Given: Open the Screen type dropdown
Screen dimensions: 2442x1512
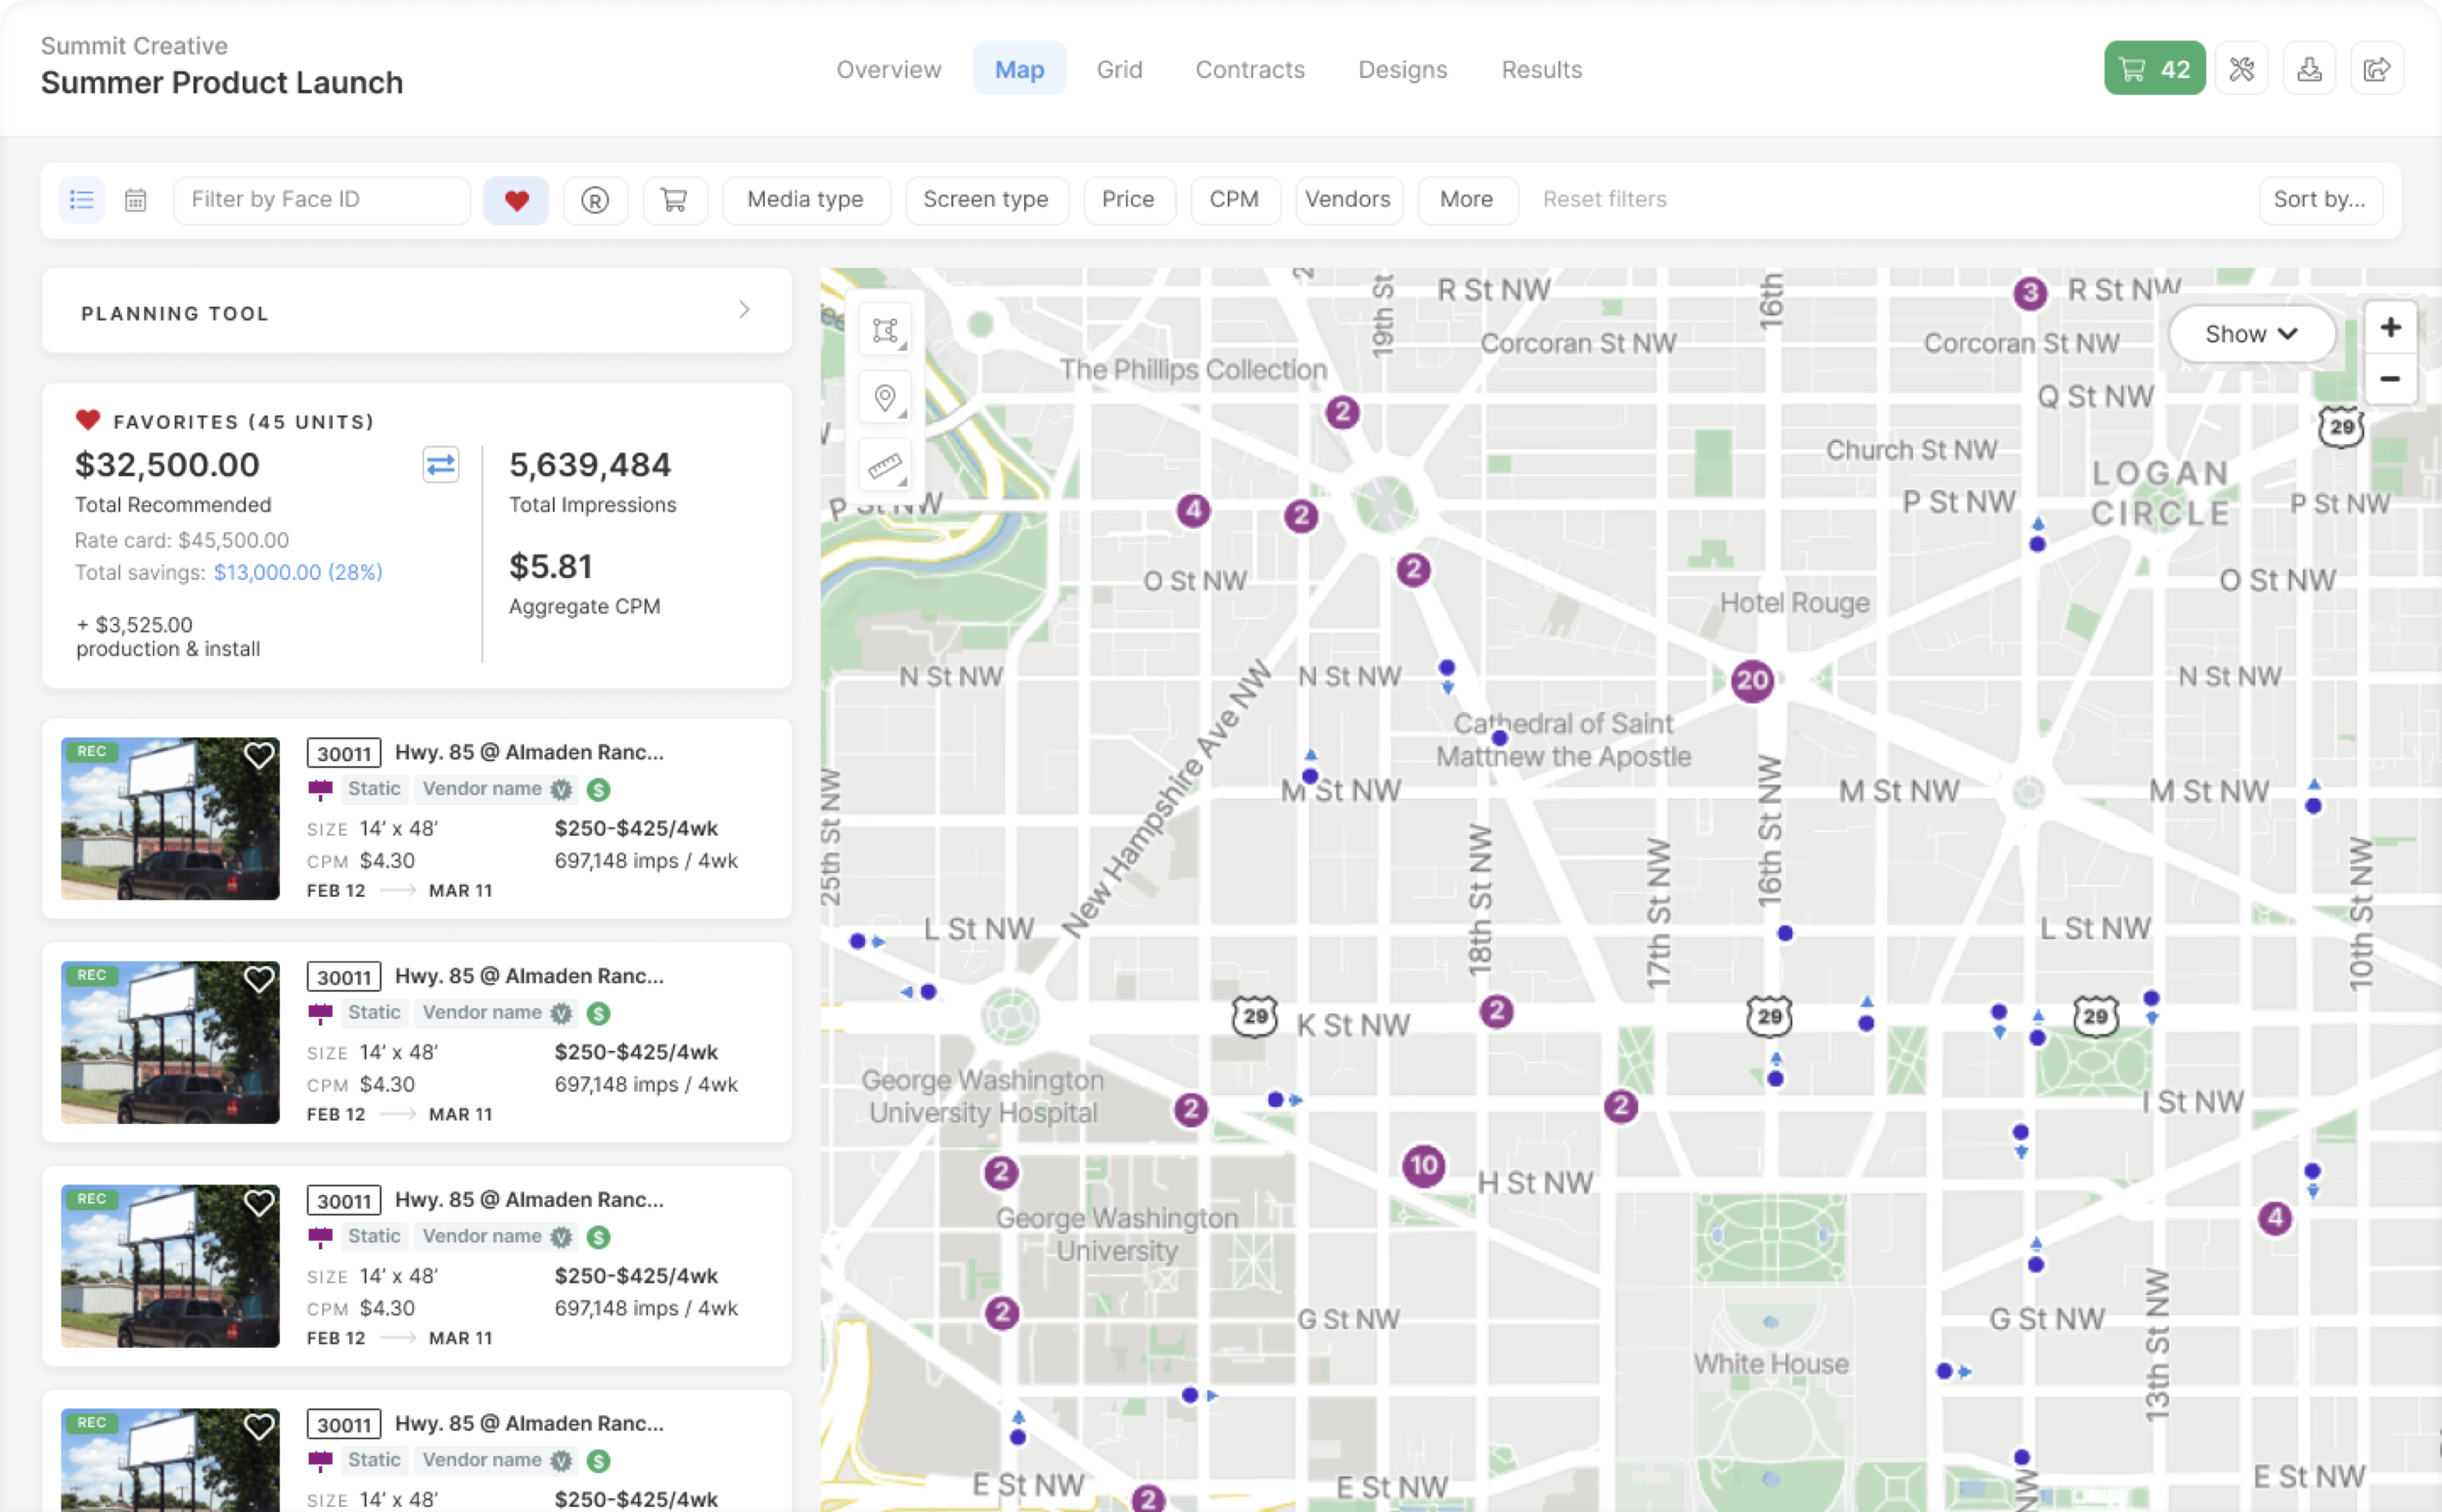Looking at the screenshot, I should coord(986,200).
